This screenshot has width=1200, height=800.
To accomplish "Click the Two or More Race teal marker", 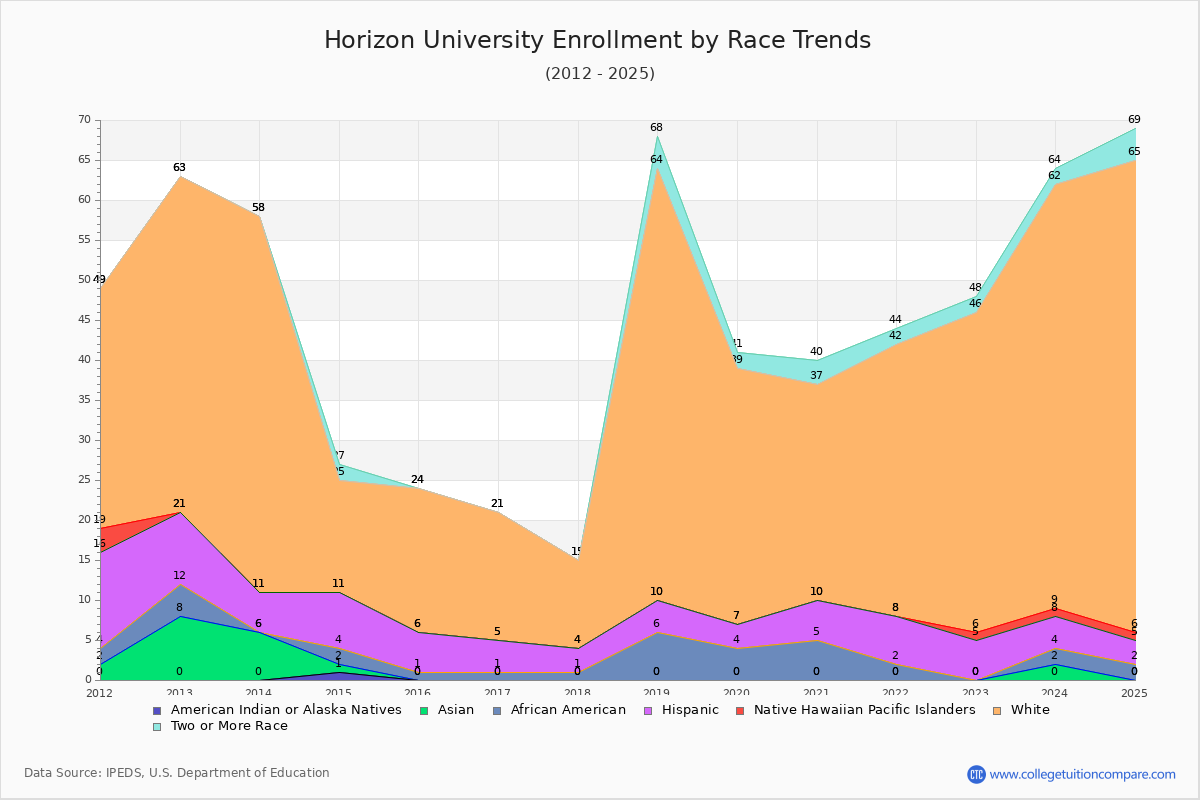I will [x=157, y=727].
